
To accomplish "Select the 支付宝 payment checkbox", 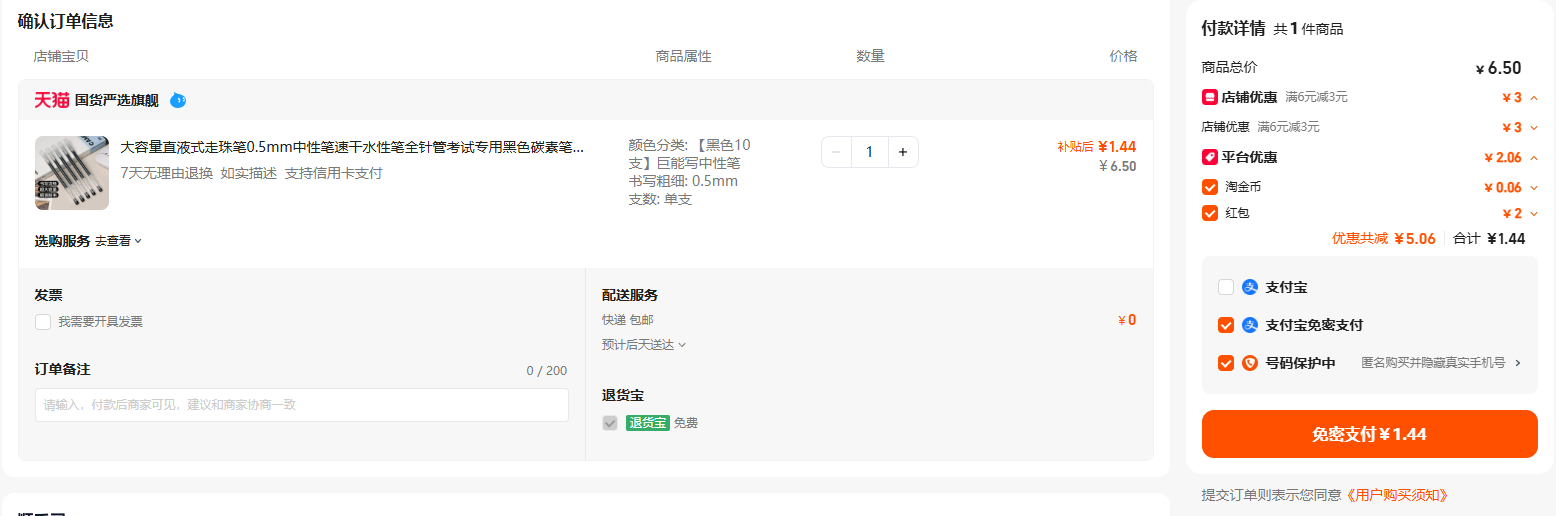I will (1226, 287).
